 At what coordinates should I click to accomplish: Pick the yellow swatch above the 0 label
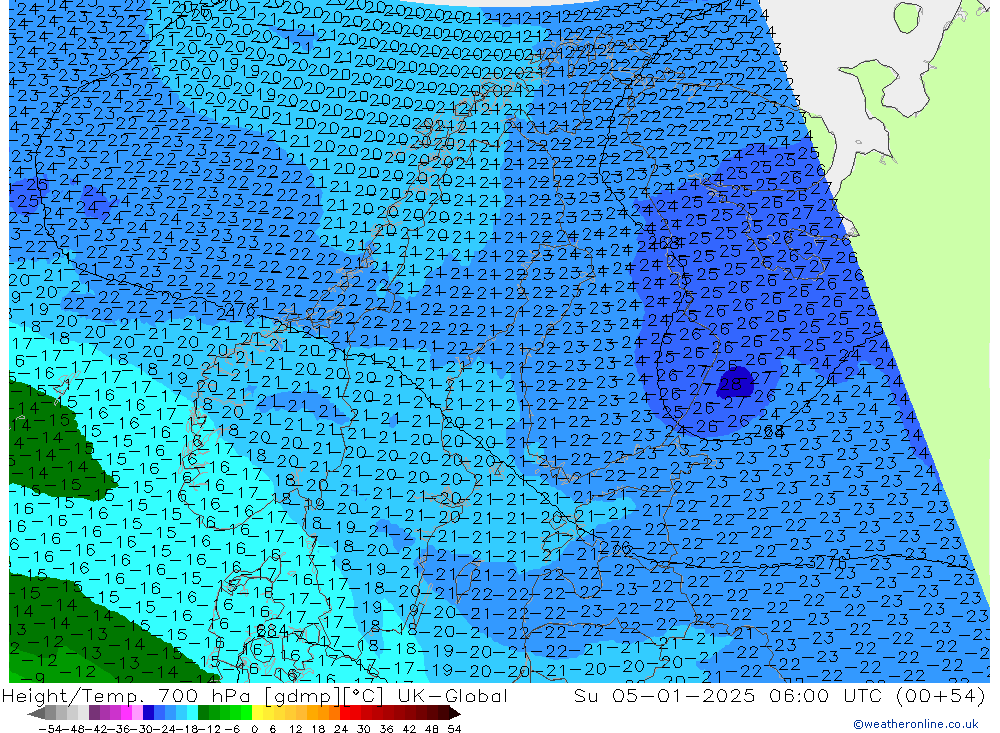click(258, 713)
